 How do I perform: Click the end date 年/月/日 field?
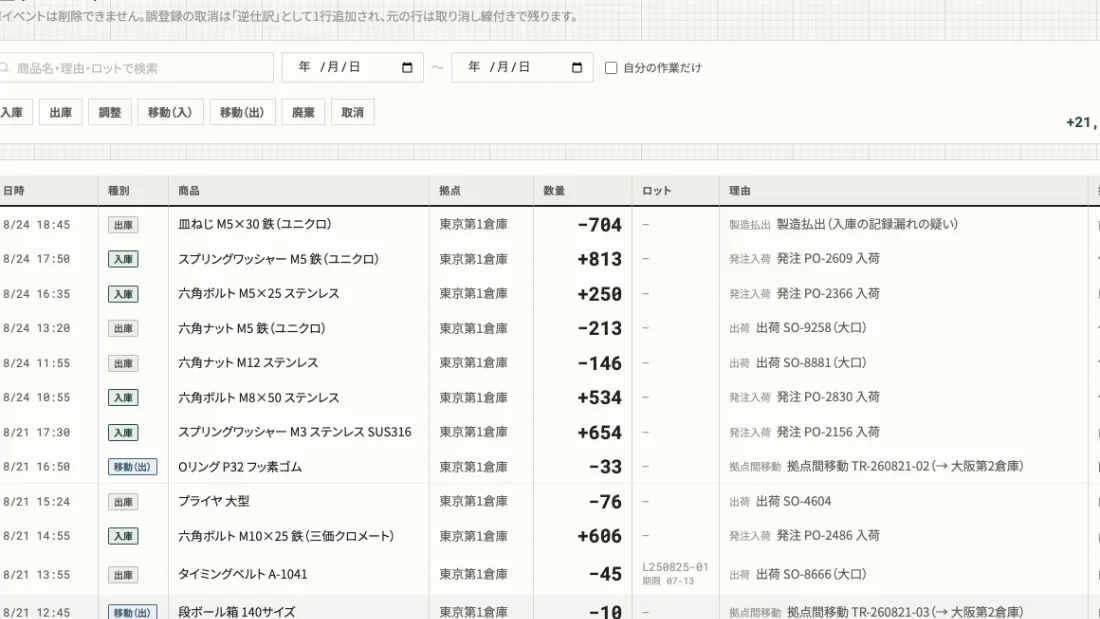[x=523, y=67]
